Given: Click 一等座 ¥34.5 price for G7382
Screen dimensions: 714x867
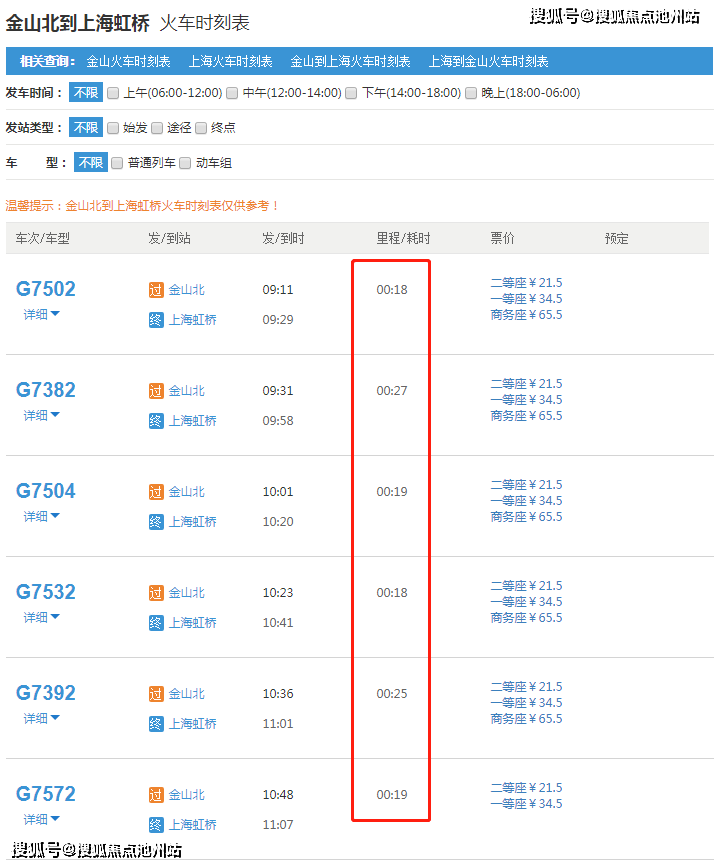Looking at the screenshot, I should [526, 400].
